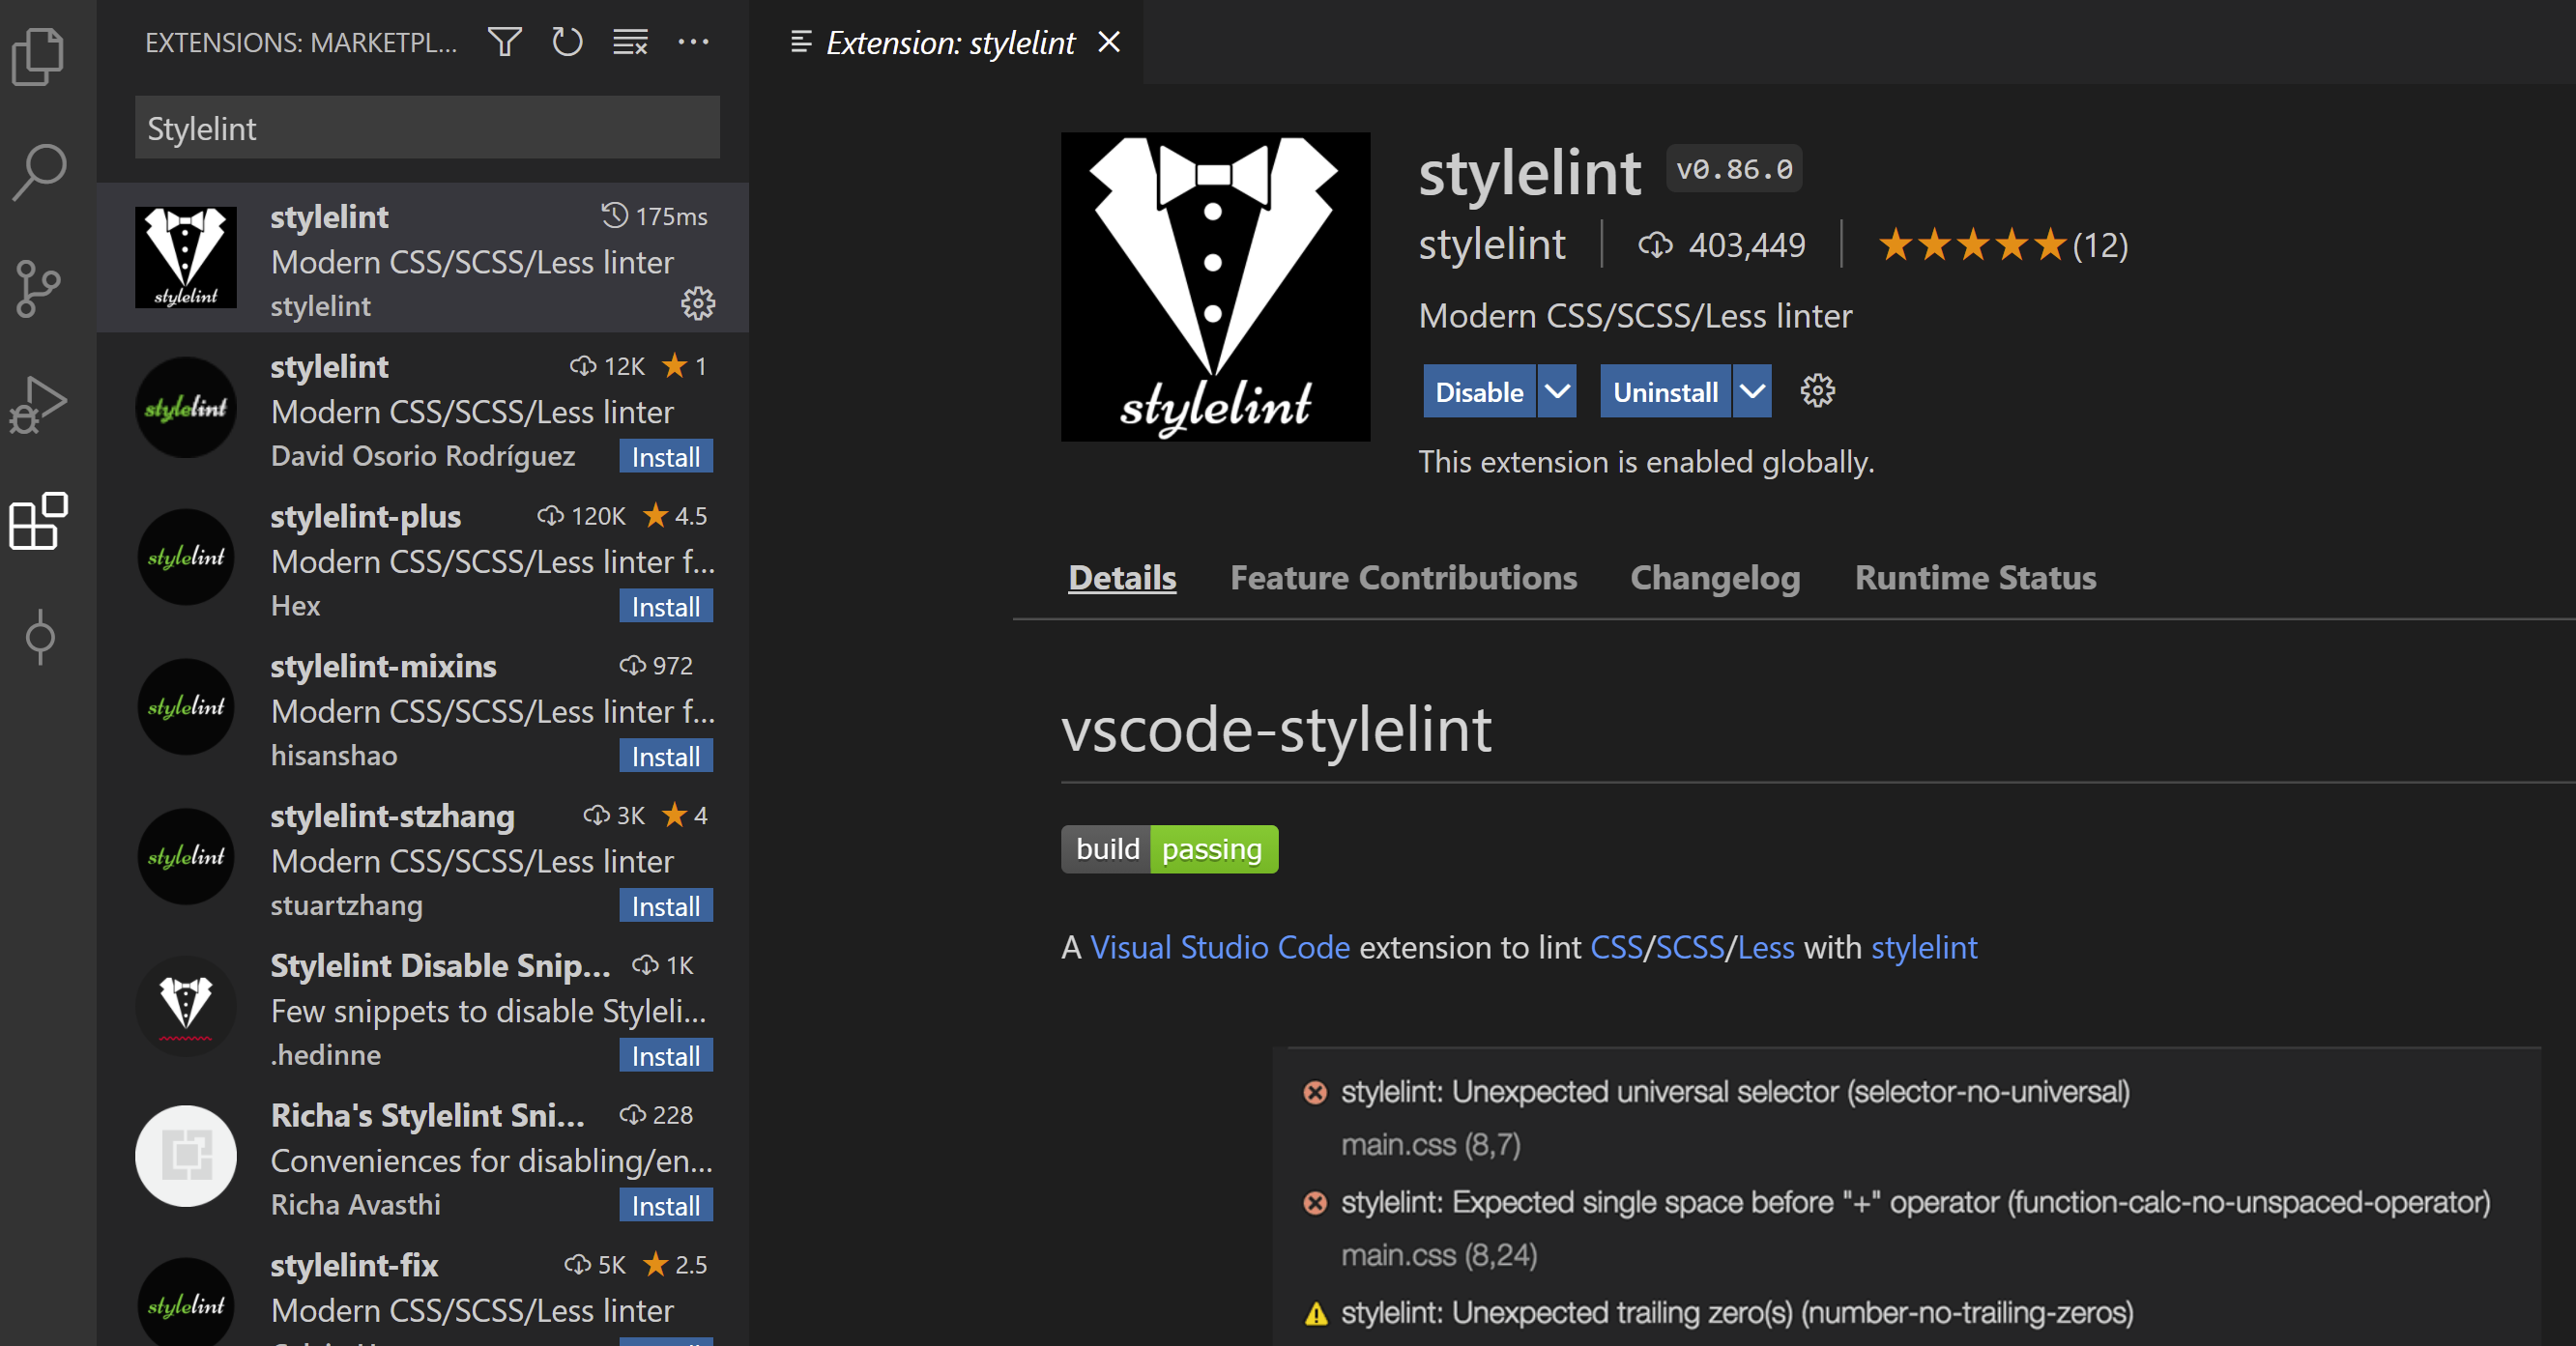Click 'This extension is enabled globally.' text
Screen dimensions: 2576x1346
pyautogui.click(x=1646, y=462)
